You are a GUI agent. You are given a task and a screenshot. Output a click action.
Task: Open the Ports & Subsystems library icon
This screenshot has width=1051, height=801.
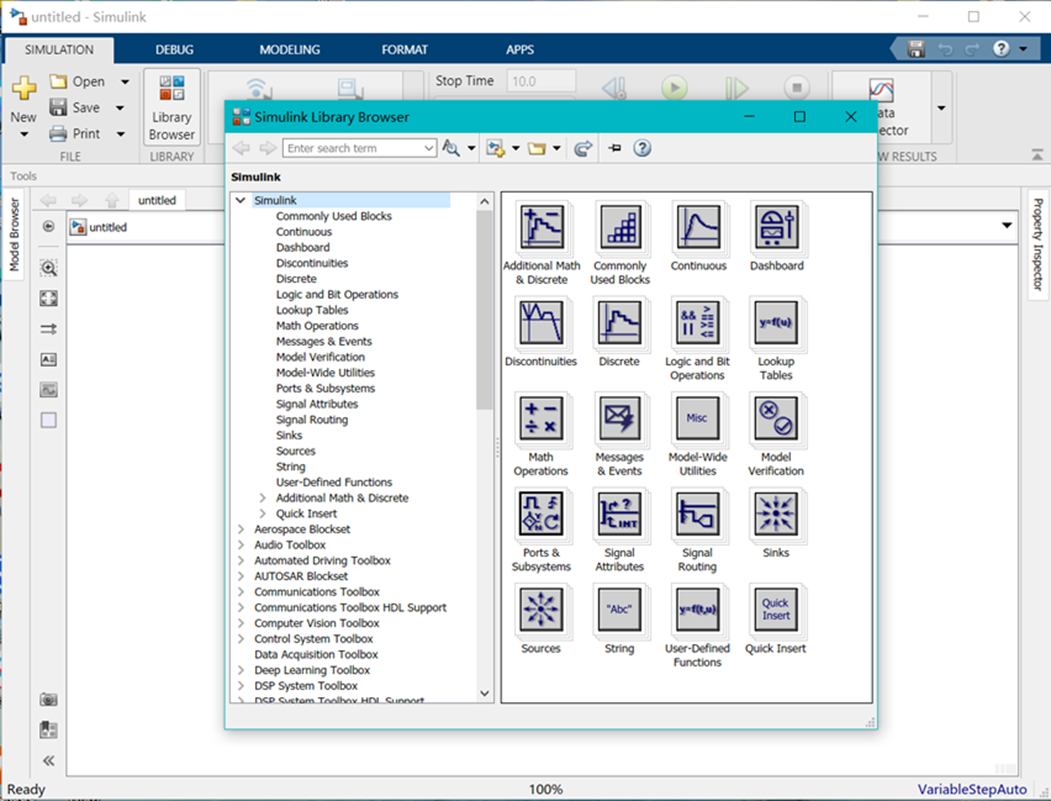(x=542, y=515)
